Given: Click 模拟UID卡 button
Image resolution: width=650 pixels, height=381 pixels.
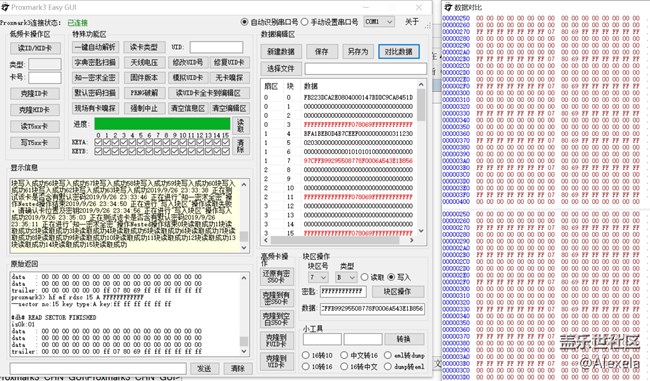Looking at the screenshot, I should pos(188,78).
